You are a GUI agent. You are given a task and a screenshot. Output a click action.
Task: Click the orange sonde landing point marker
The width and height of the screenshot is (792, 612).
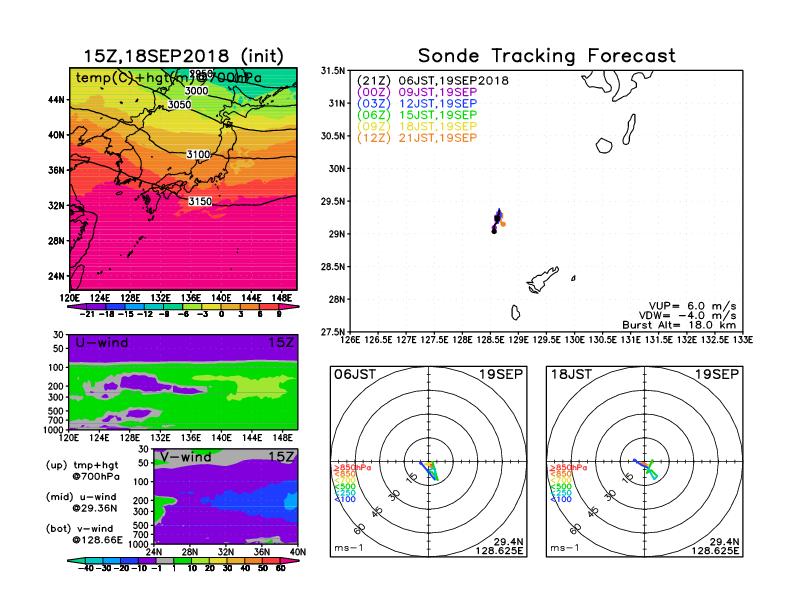coord(503,224)
